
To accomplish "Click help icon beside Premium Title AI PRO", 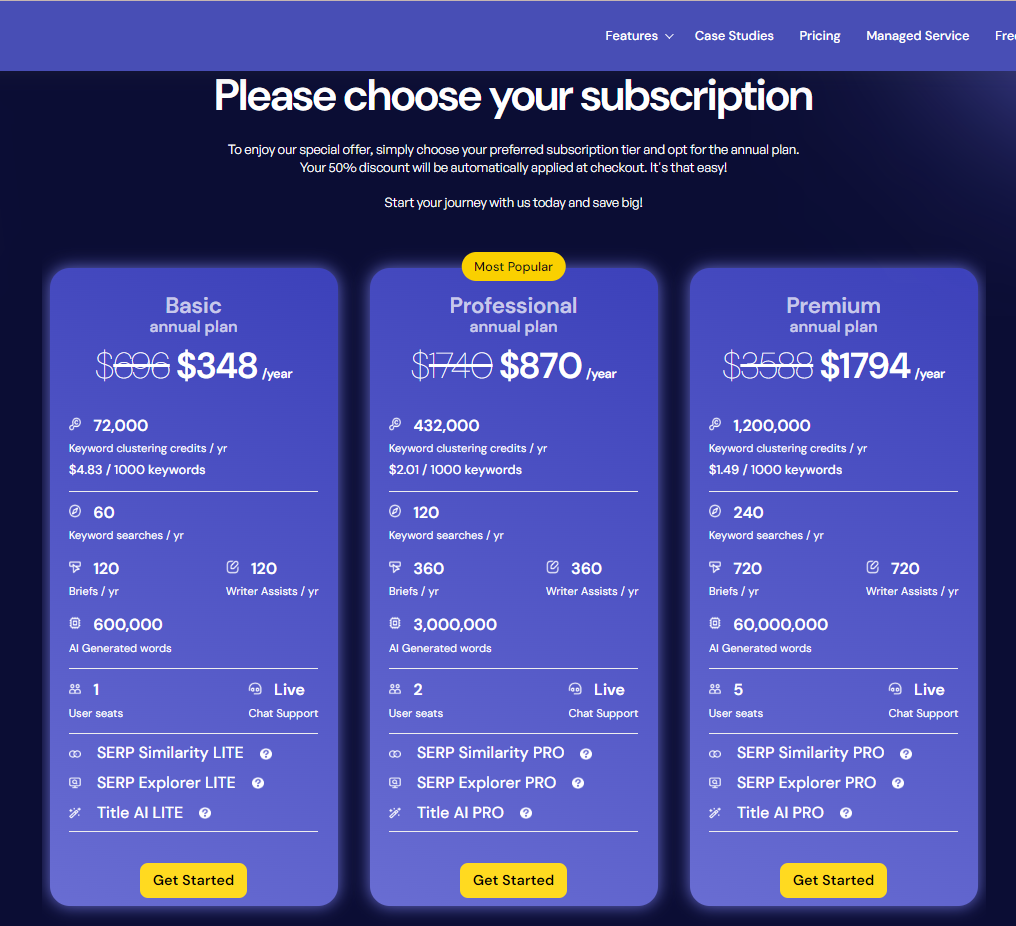I will point(846,814).
